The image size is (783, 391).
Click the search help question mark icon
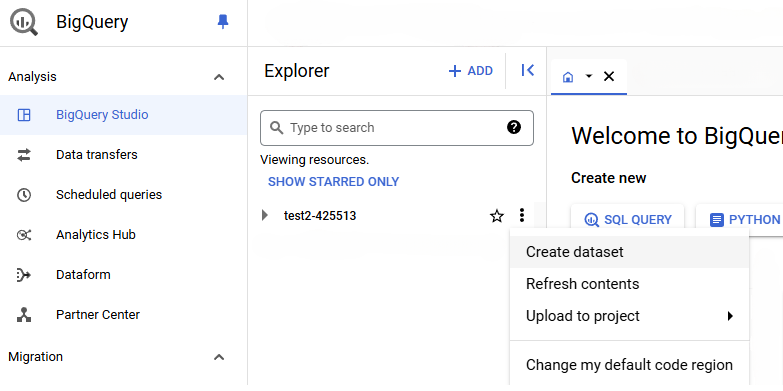(x=514, y=127)
